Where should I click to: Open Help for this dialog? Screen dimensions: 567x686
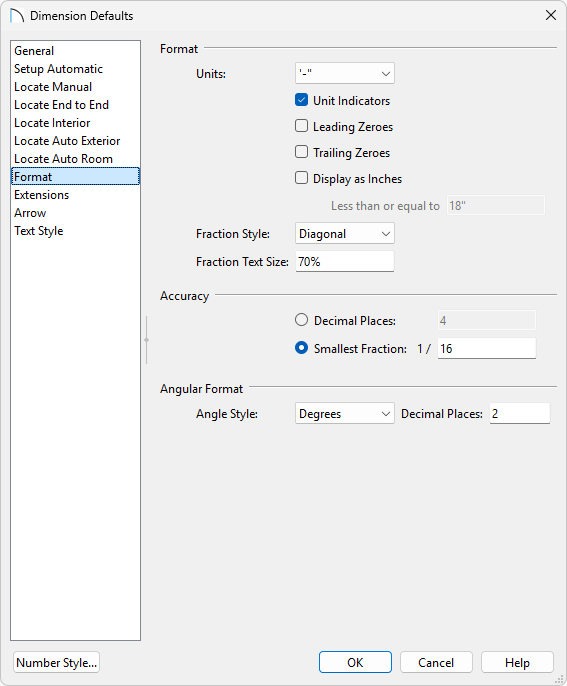pos(517,662)
